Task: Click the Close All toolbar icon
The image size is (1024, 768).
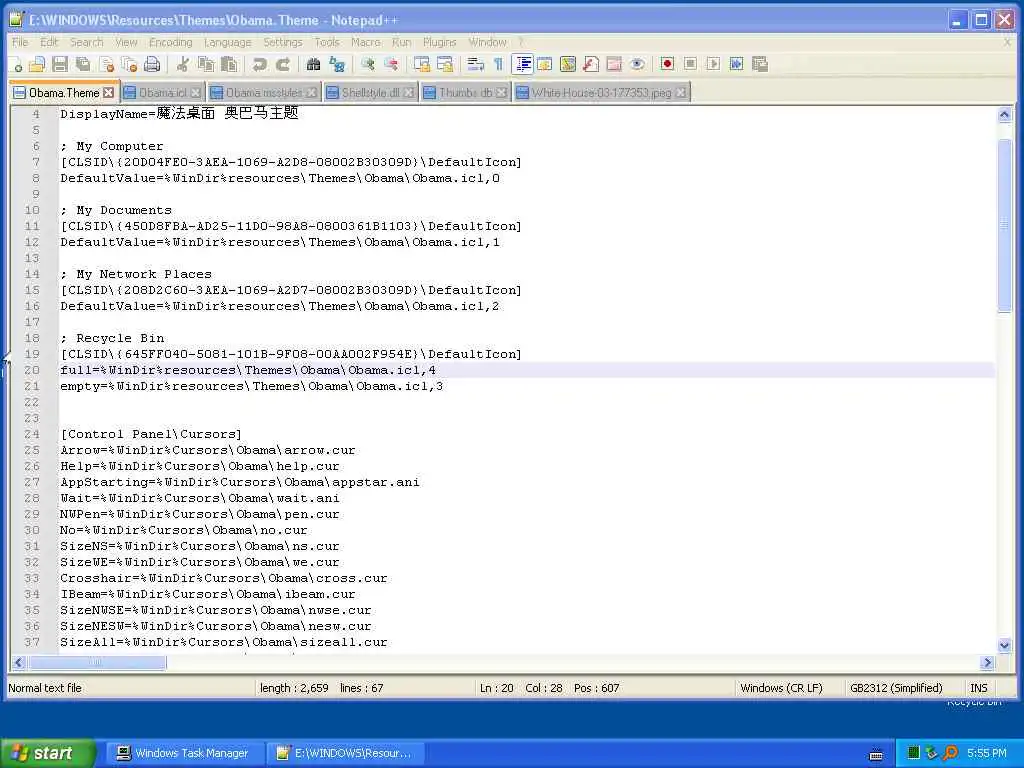Action: tap(129, 64)
